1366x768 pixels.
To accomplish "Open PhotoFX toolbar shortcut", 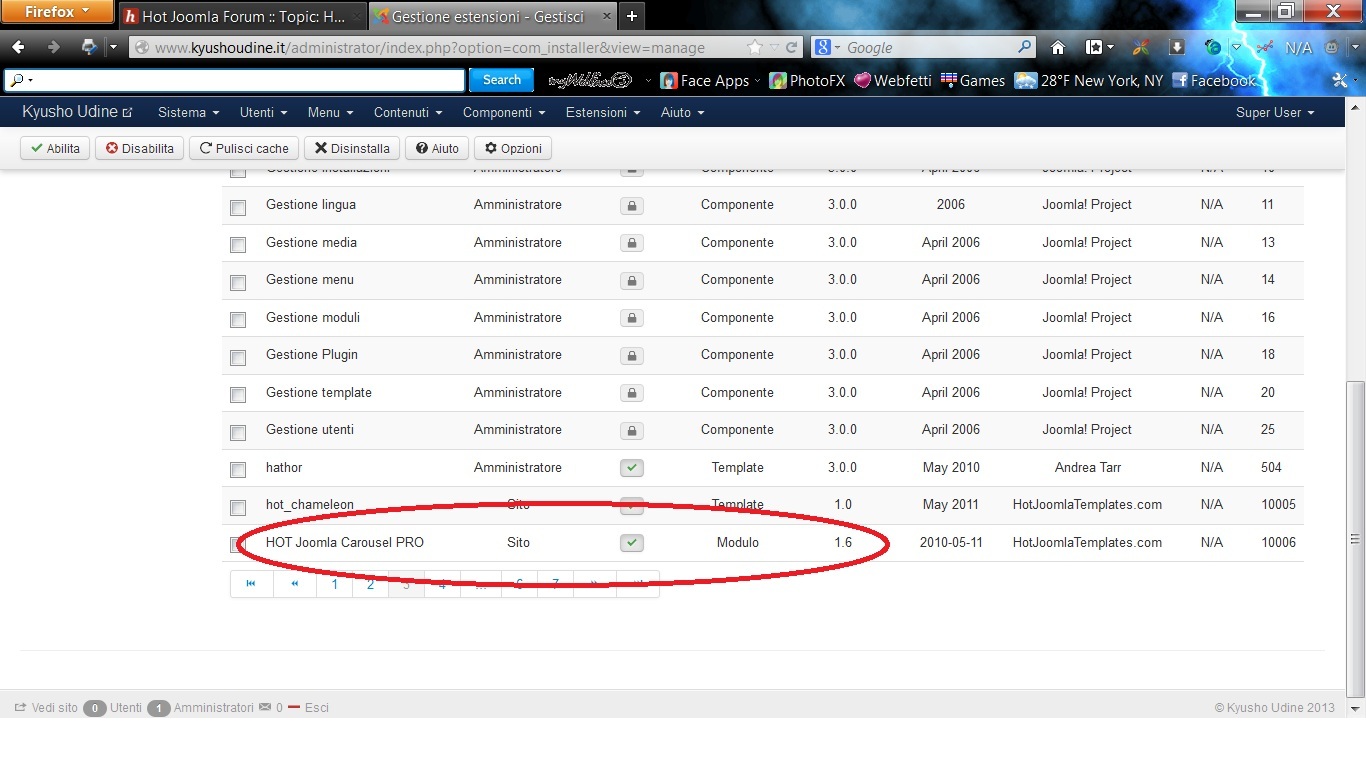I will (x=808, y=81).
